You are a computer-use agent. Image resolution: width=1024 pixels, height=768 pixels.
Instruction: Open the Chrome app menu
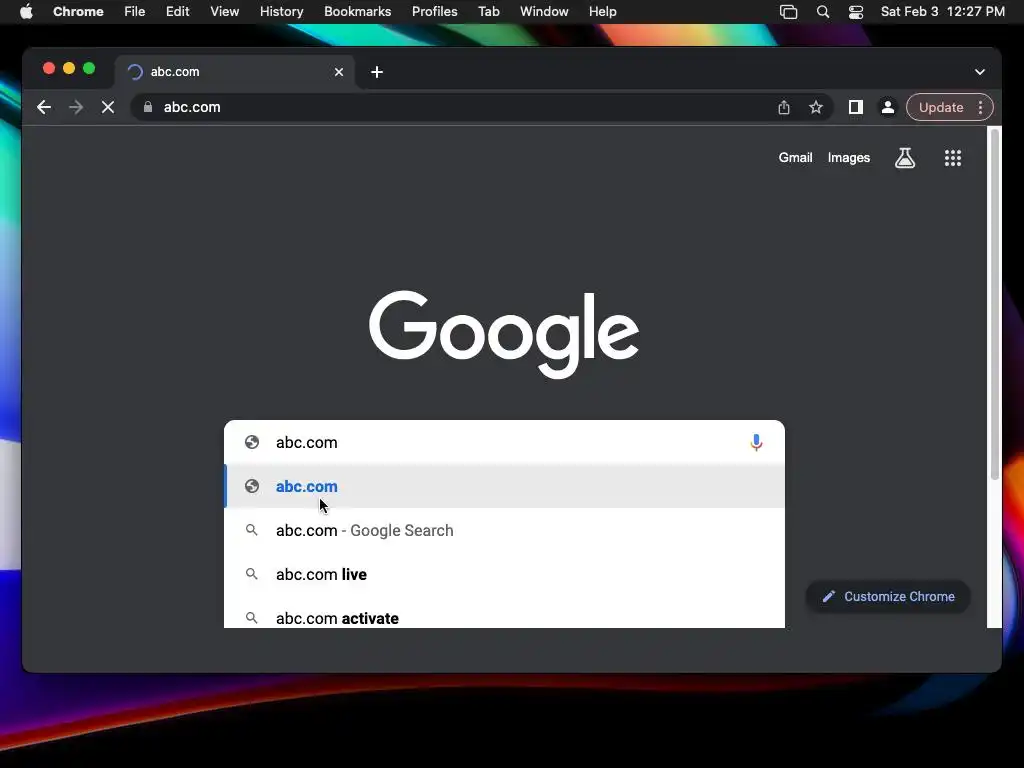click(x=78, y=12)
